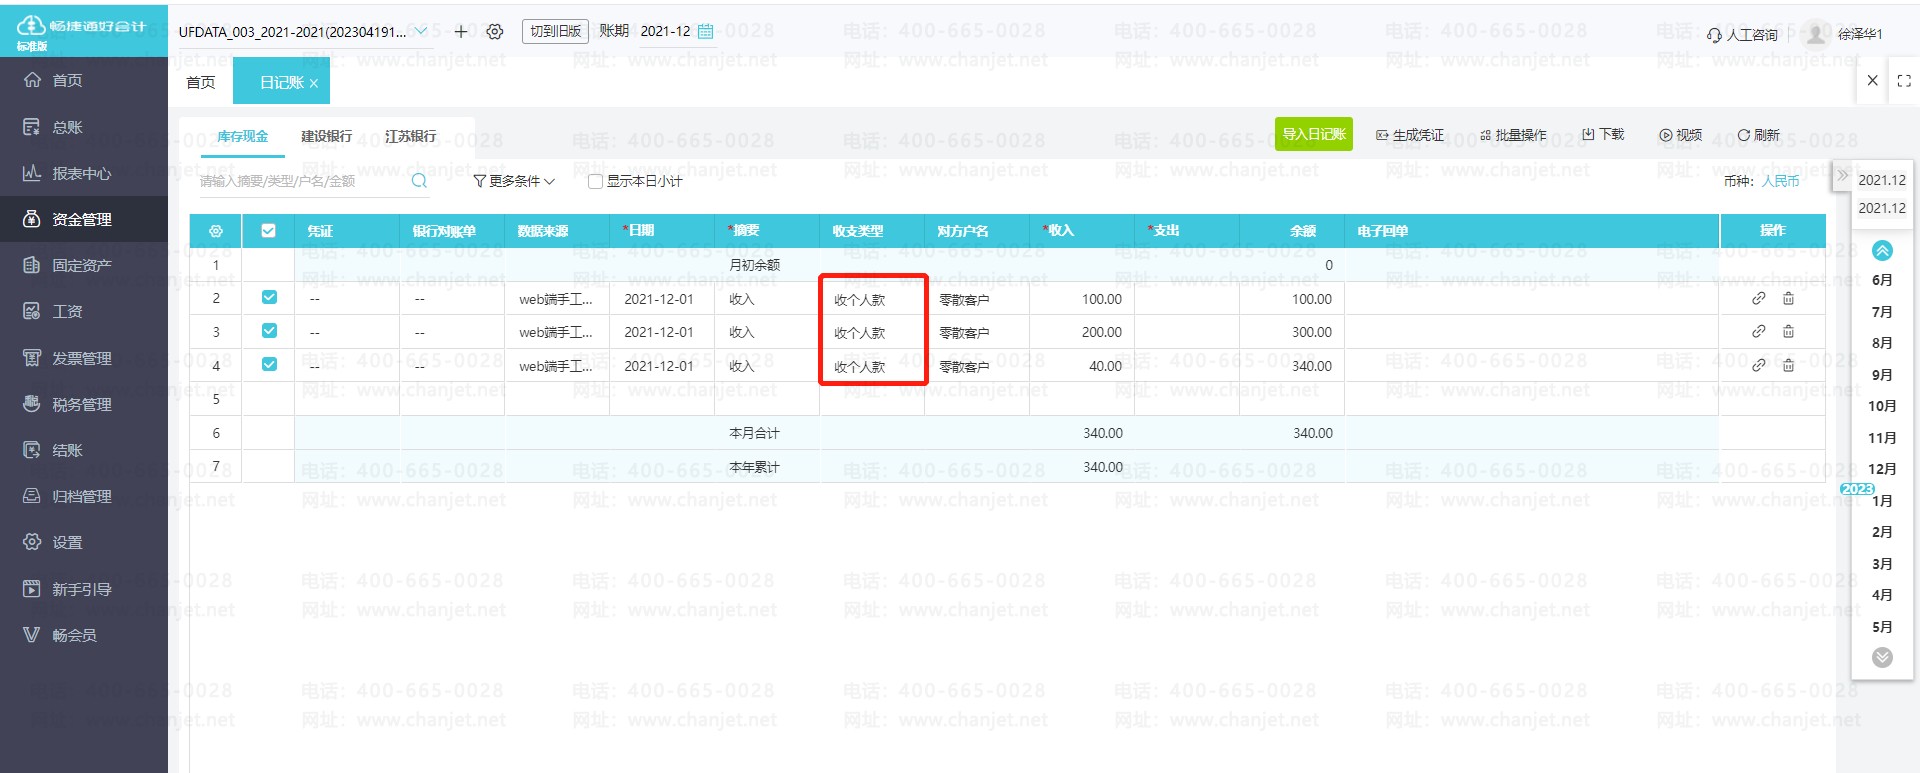
Task: Click the table column settings gear icon
Action: coord(216,231)
